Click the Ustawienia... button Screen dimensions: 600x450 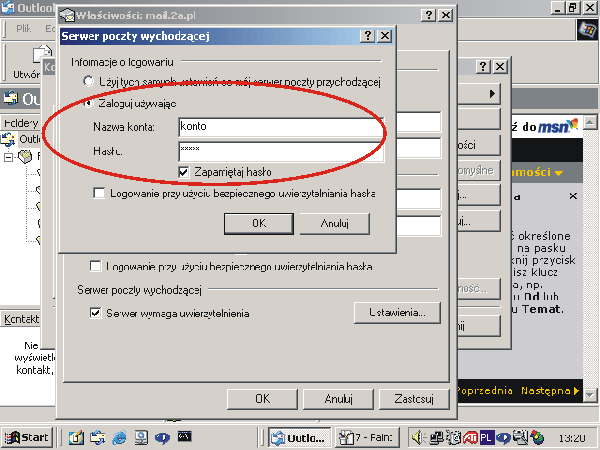pos(396,313)
